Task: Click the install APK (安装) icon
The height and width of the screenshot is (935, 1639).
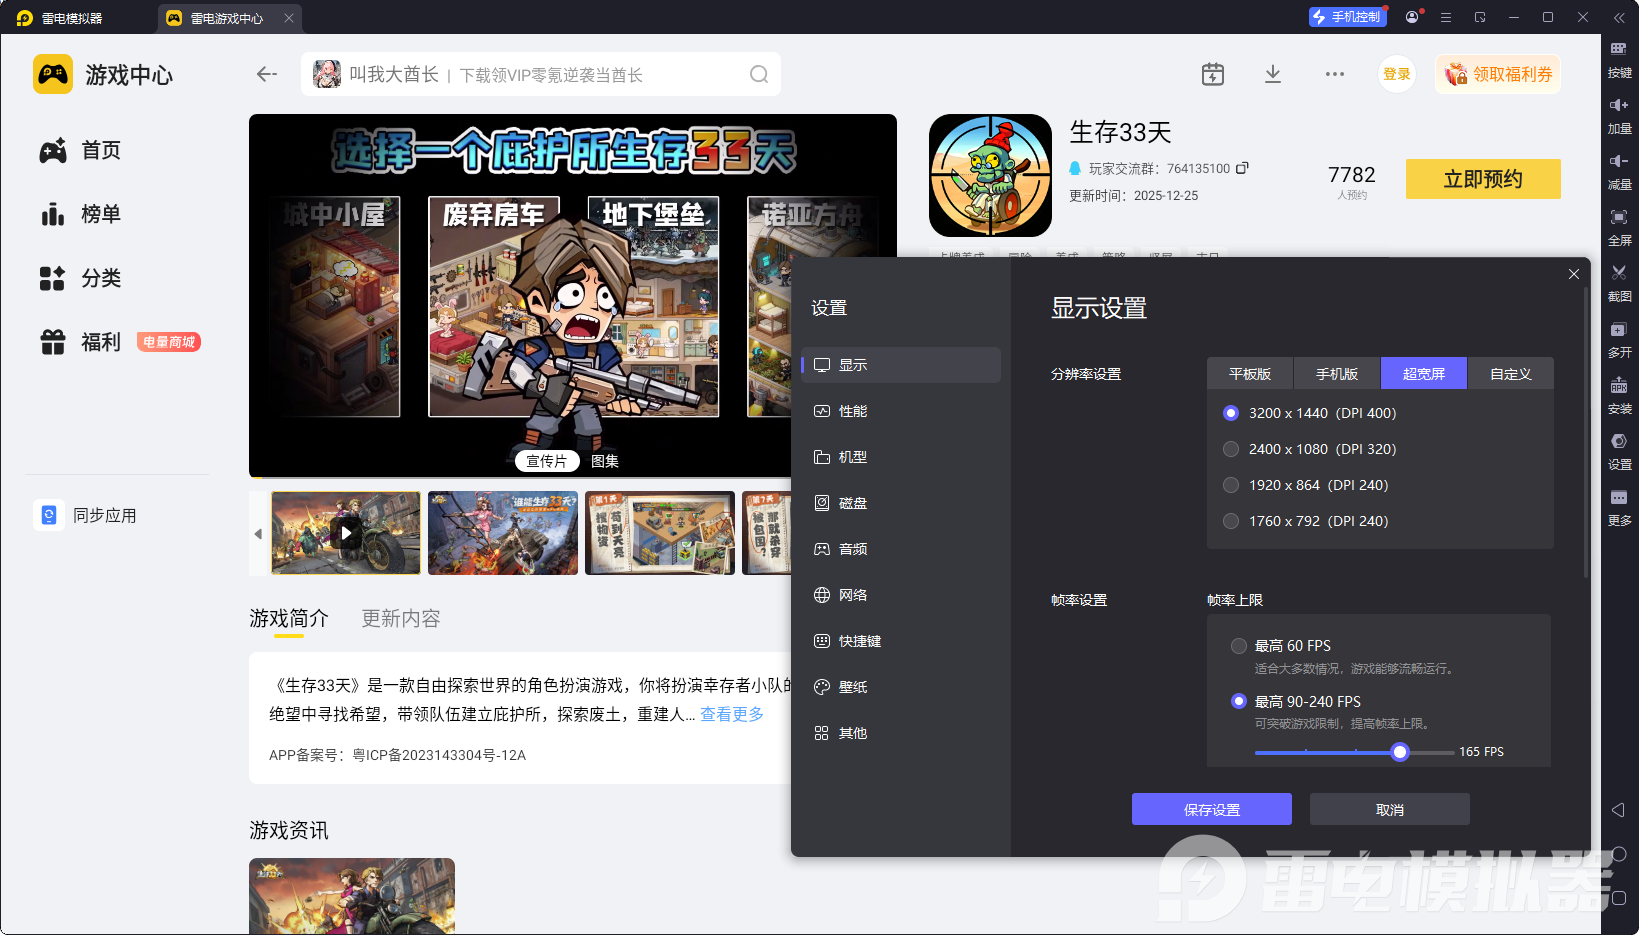Action: (1618, 386)
